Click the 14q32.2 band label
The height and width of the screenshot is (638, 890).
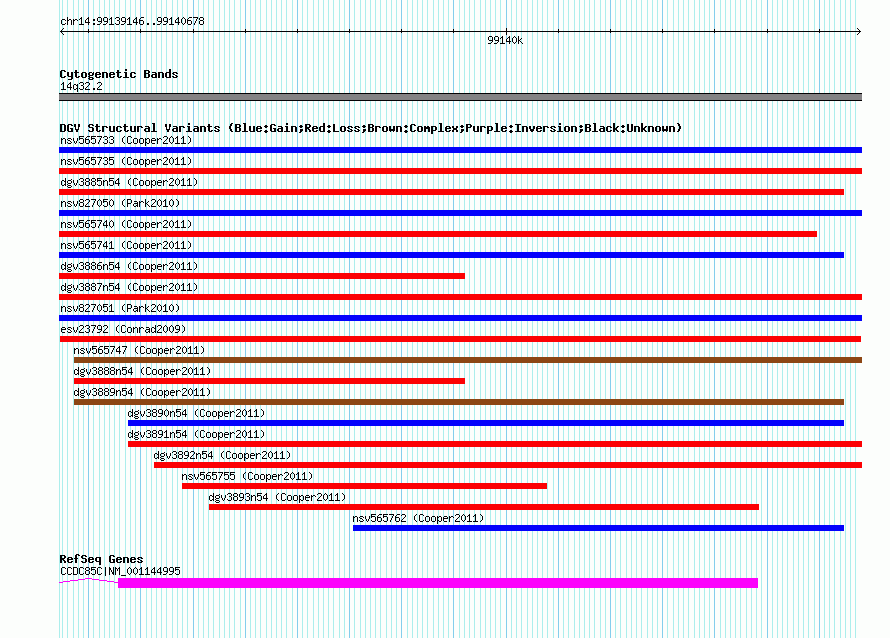81,86
